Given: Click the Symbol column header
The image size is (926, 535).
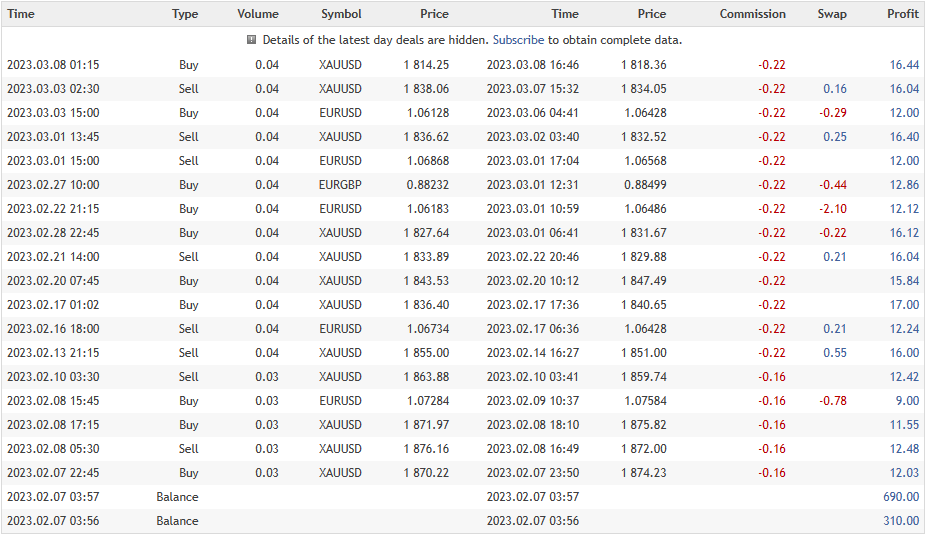Looking at the screenshot, I should coord(341,14).
